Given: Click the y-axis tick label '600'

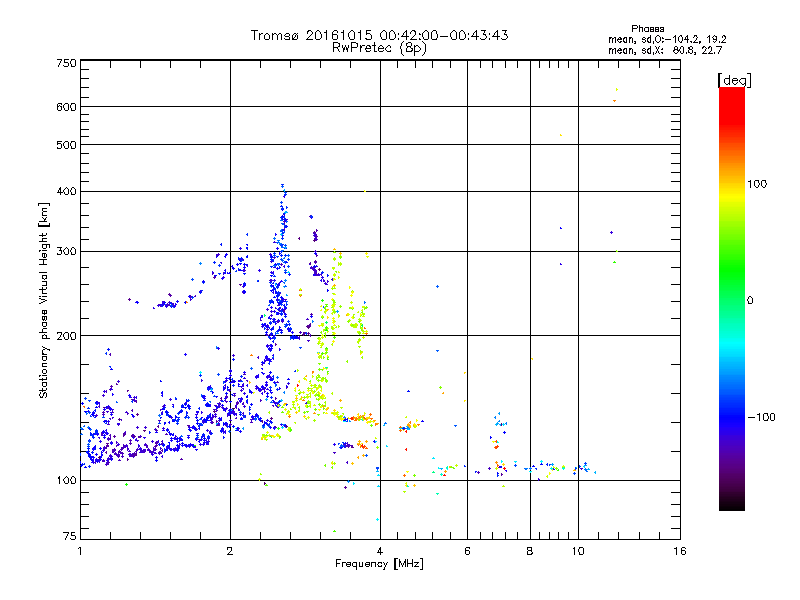Looking at the screenshot, I should (66, 107).
